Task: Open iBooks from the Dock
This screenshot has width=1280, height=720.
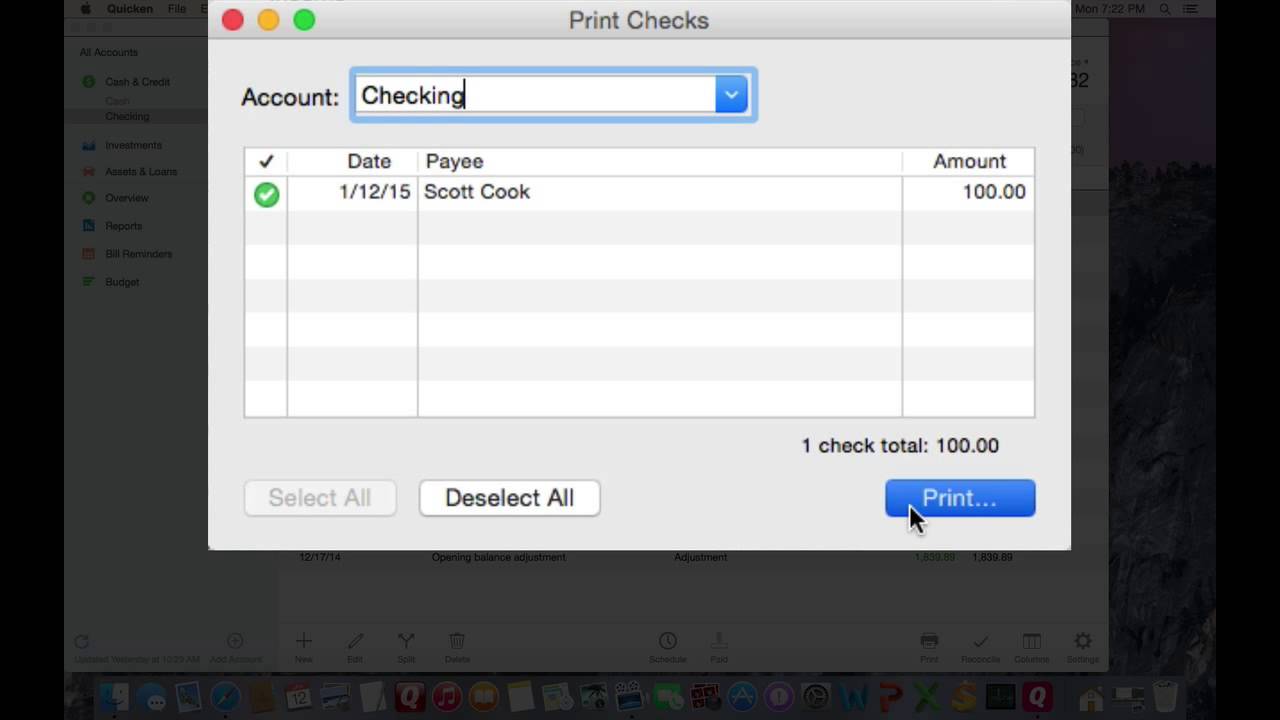Action: (484, 697)
